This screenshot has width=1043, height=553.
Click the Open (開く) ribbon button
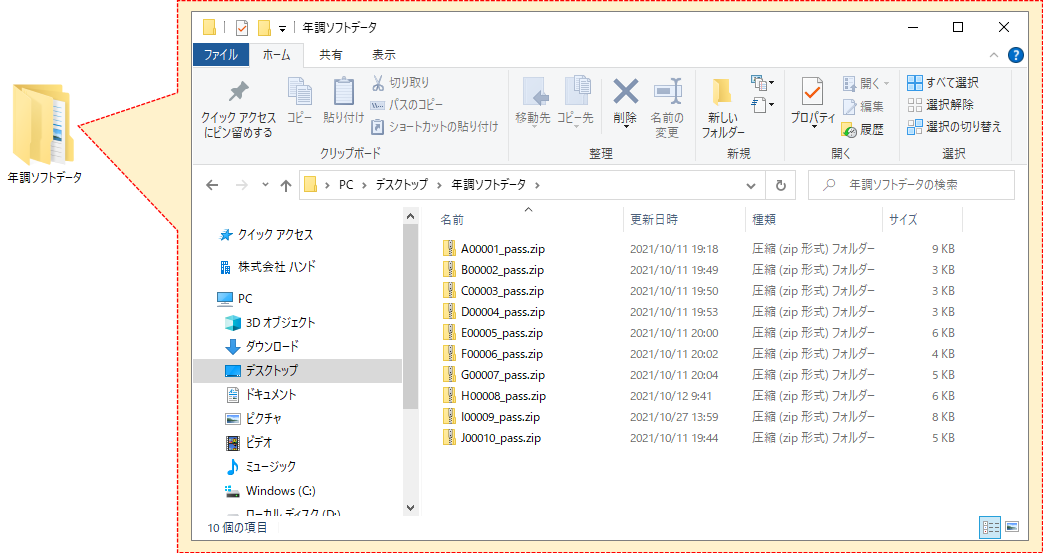pyautogui.click(x=866, y=83)
